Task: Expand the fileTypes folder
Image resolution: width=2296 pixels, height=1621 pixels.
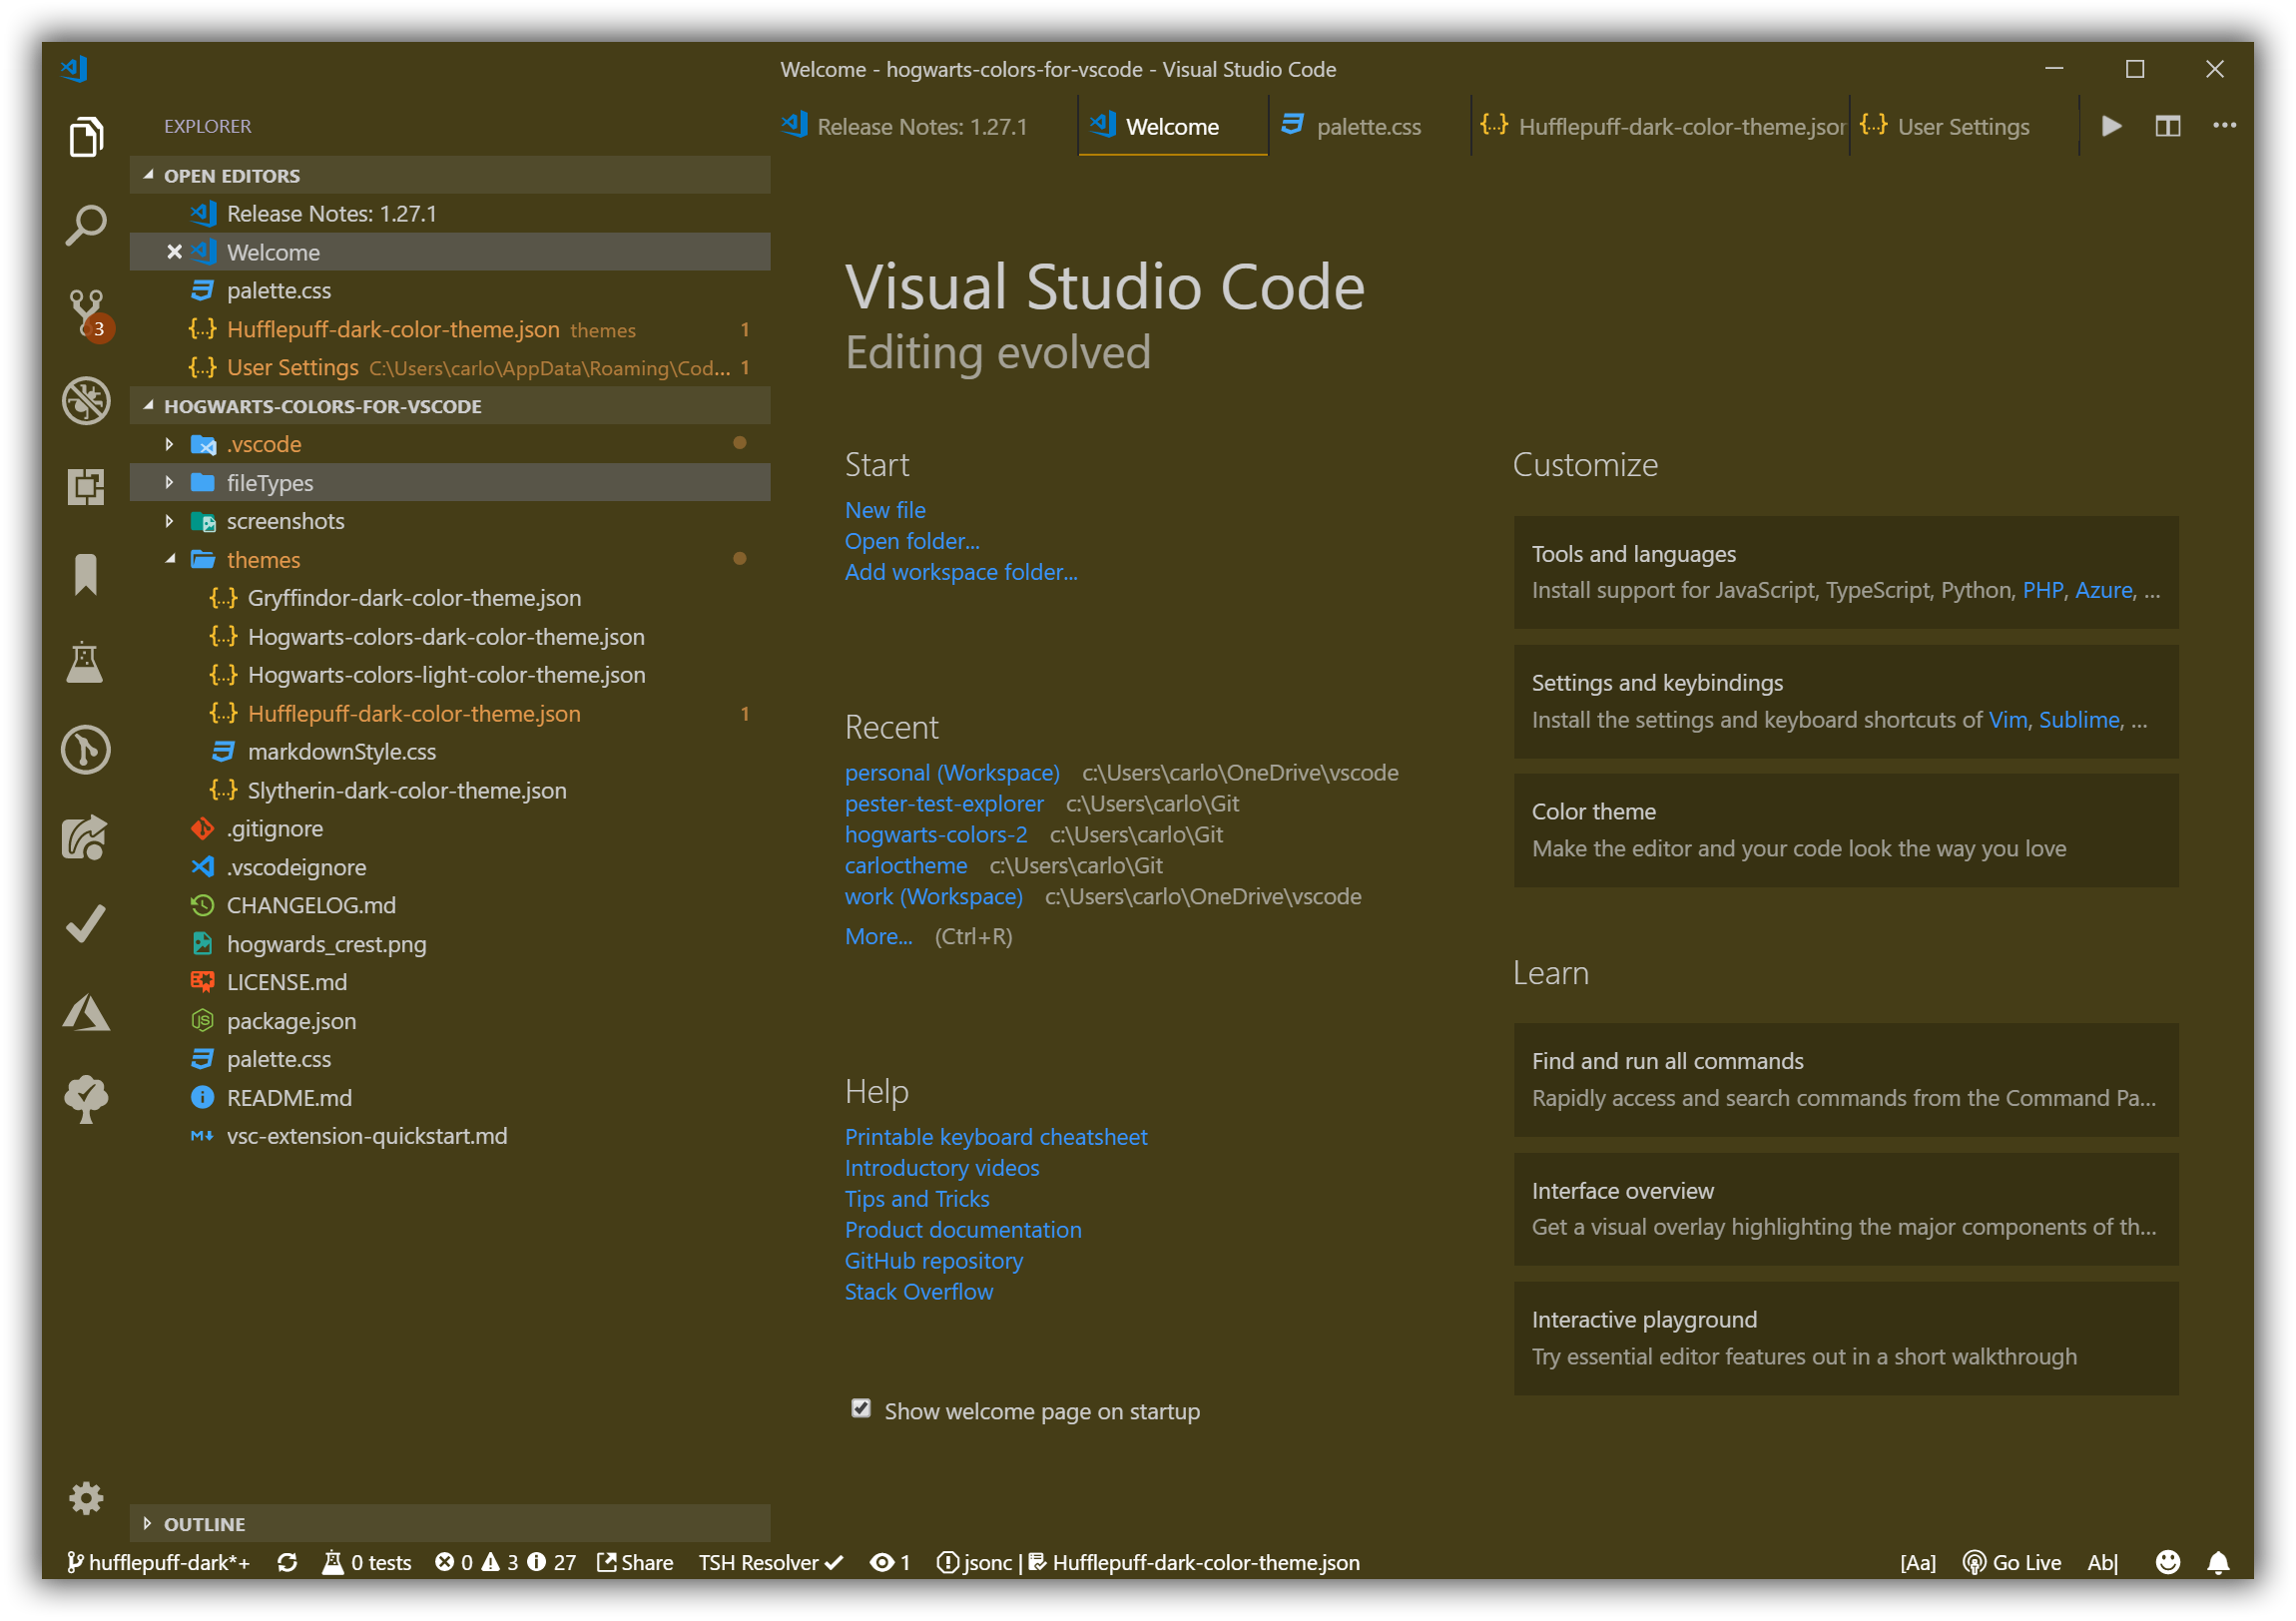Action: 270,483
